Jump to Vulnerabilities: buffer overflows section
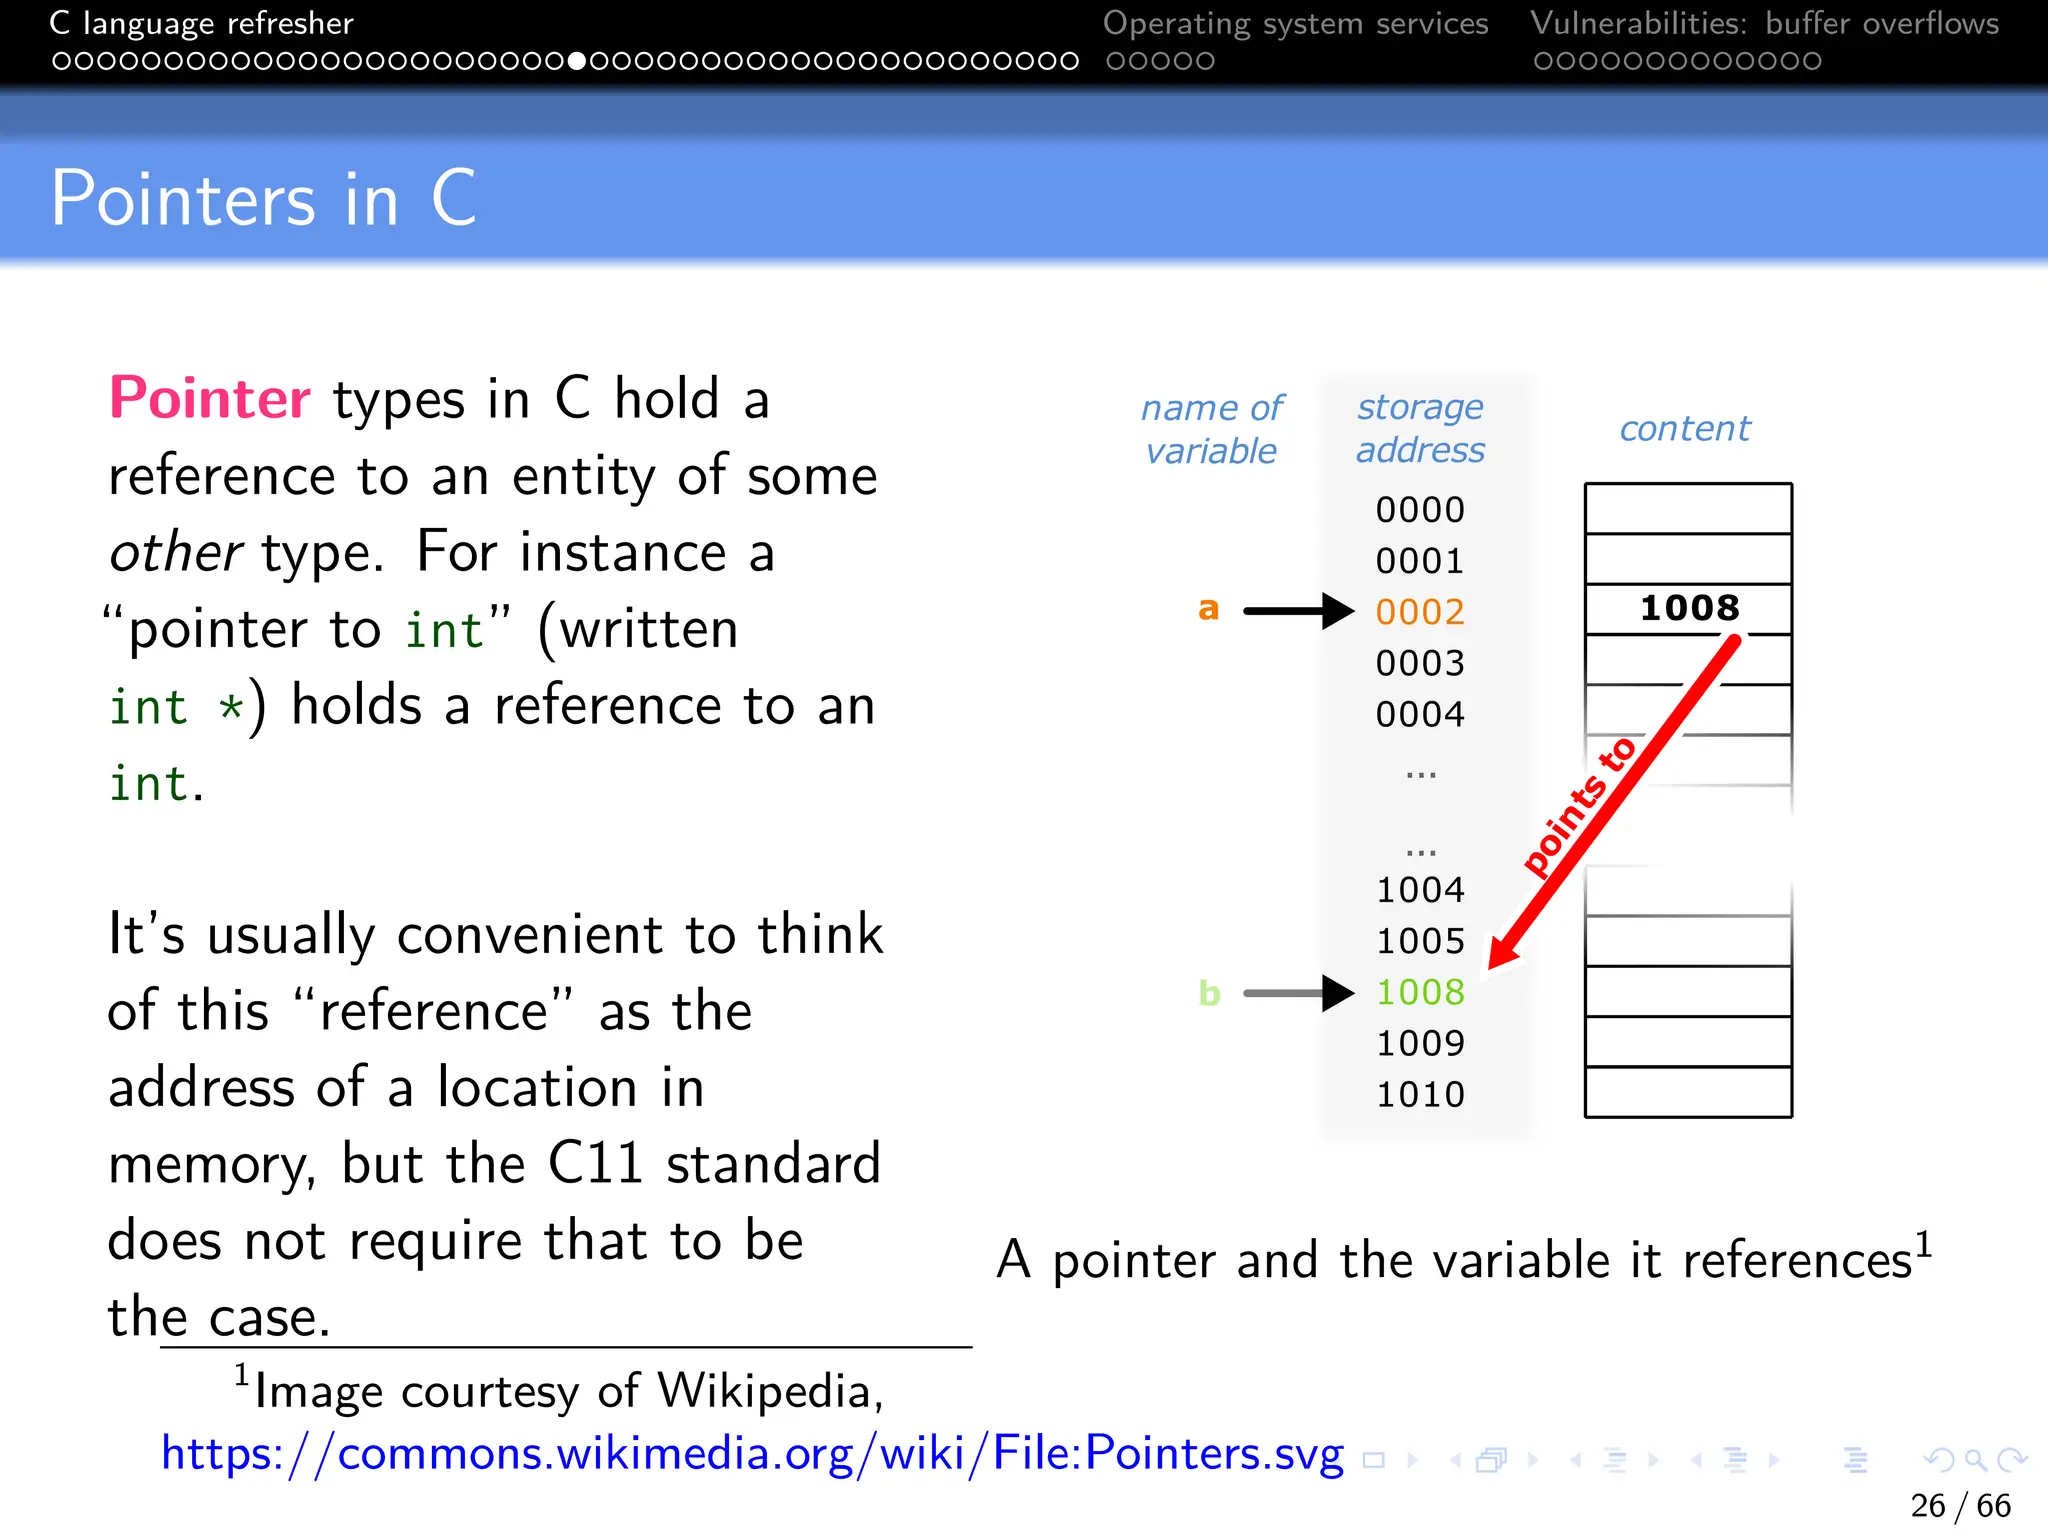The image size is (2048, 1536). click(x=1765, y=23)
